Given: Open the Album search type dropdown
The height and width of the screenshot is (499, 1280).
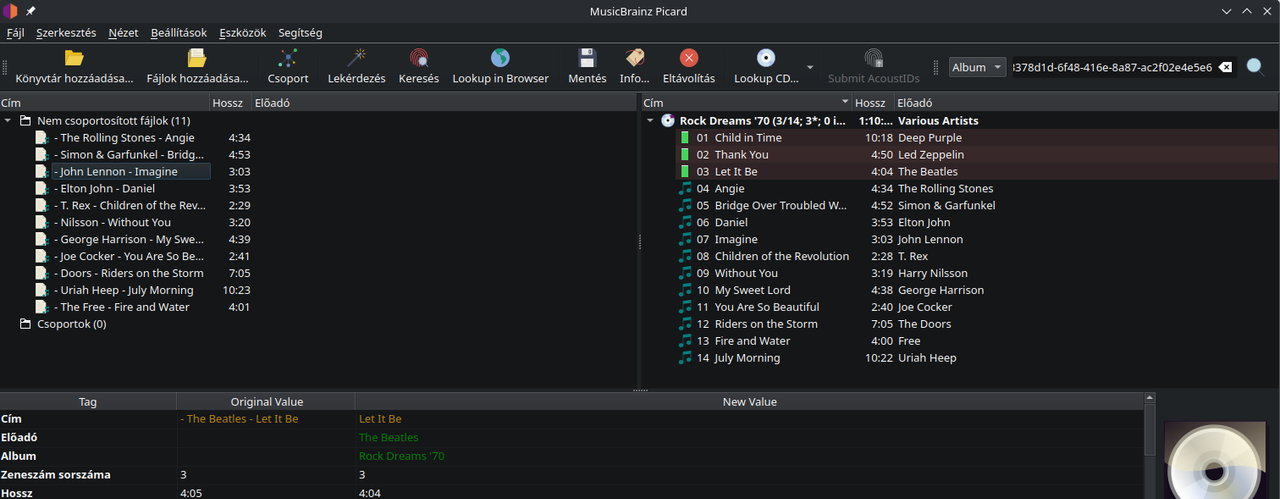Looking at the screenshot, I should (x=977, y=67).
